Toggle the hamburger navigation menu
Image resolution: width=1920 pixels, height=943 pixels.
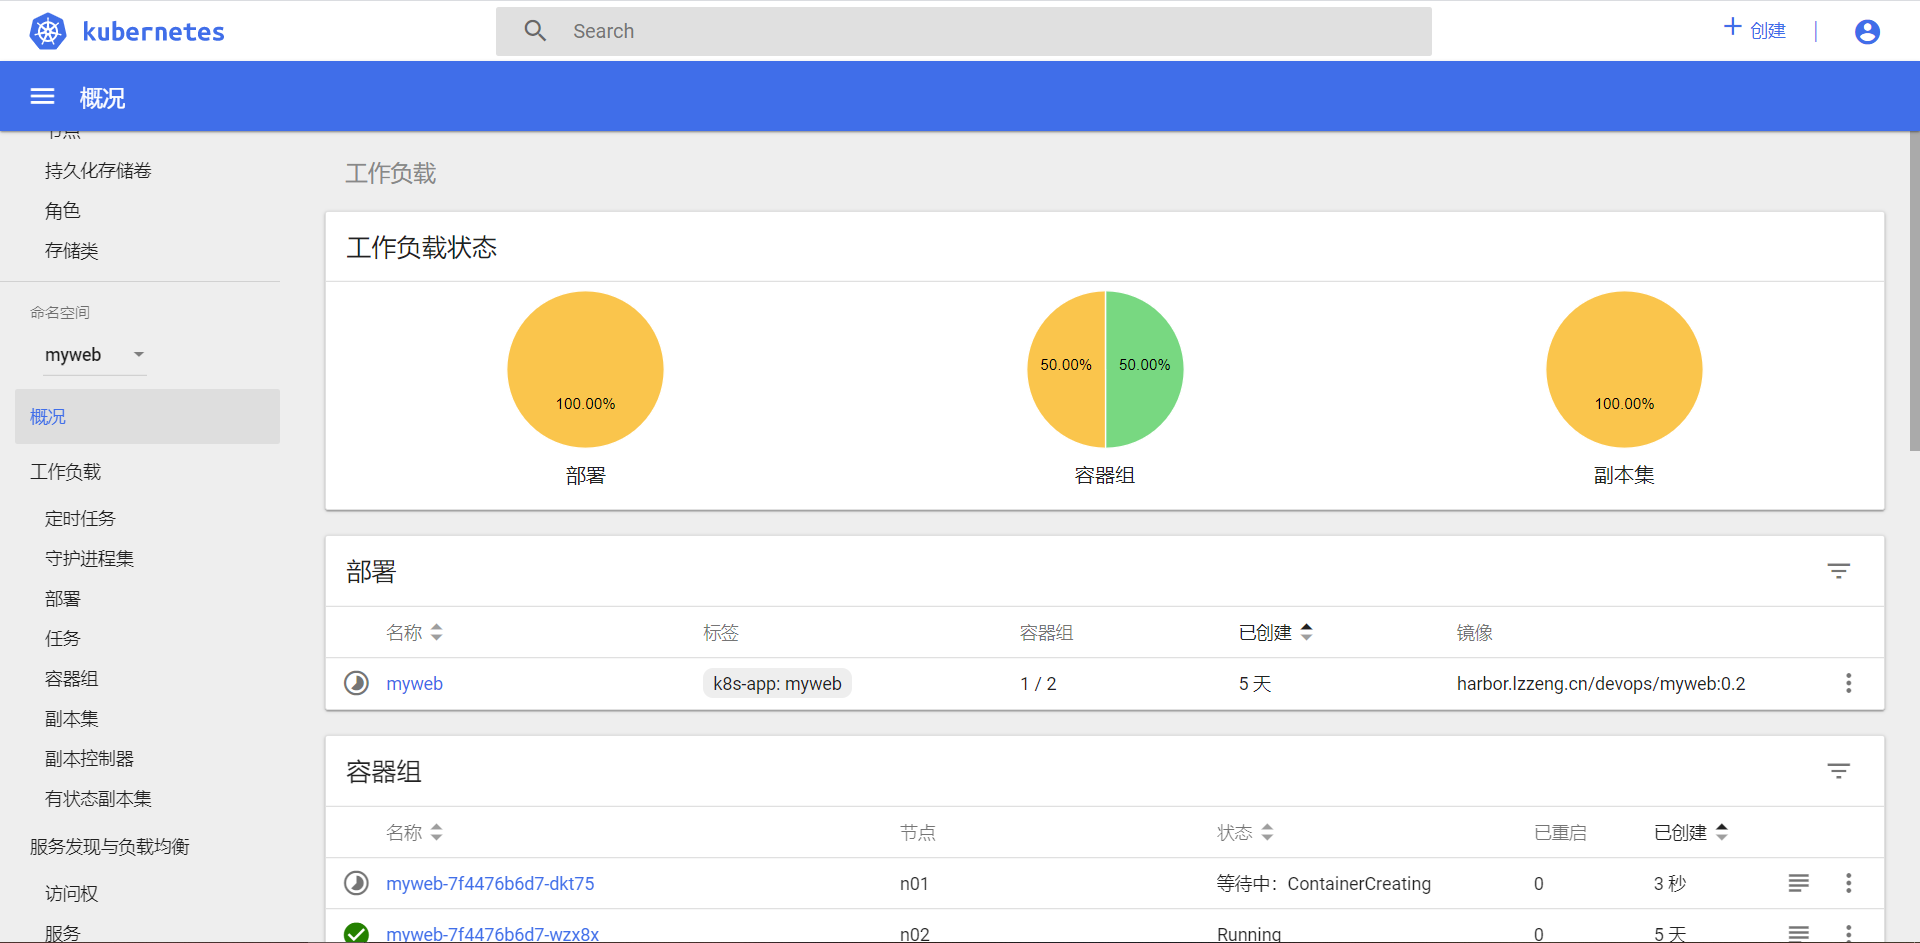pos(42,96)
